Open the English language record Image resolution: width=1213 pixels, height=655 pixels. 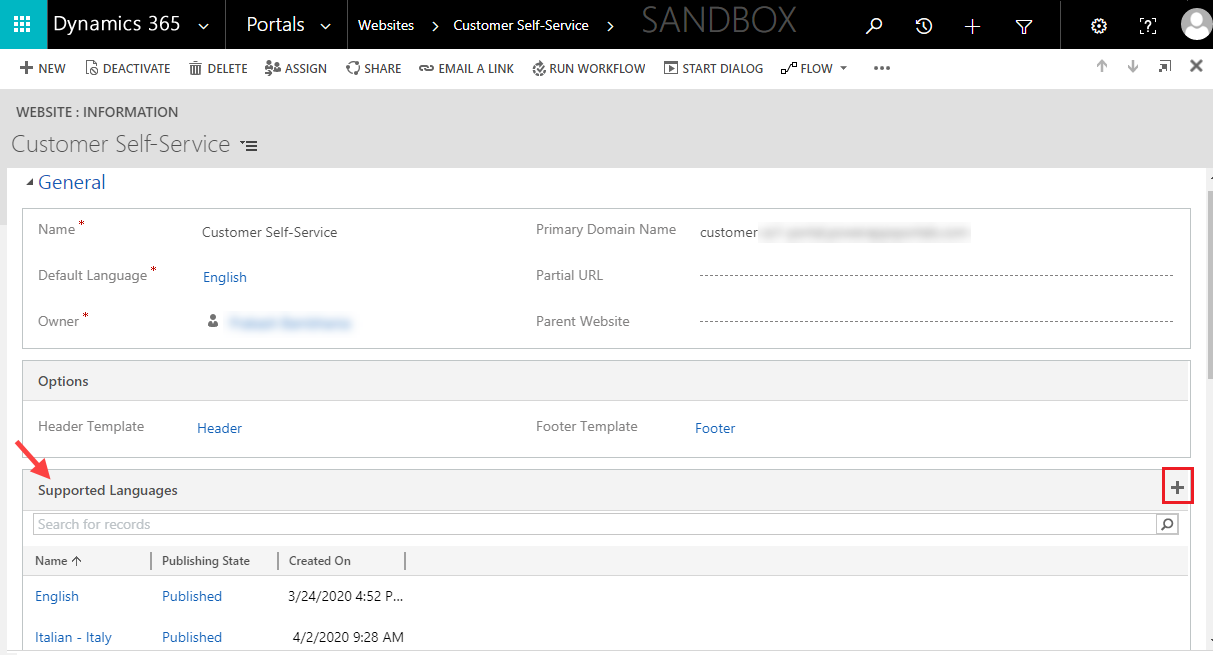point(57,596)
